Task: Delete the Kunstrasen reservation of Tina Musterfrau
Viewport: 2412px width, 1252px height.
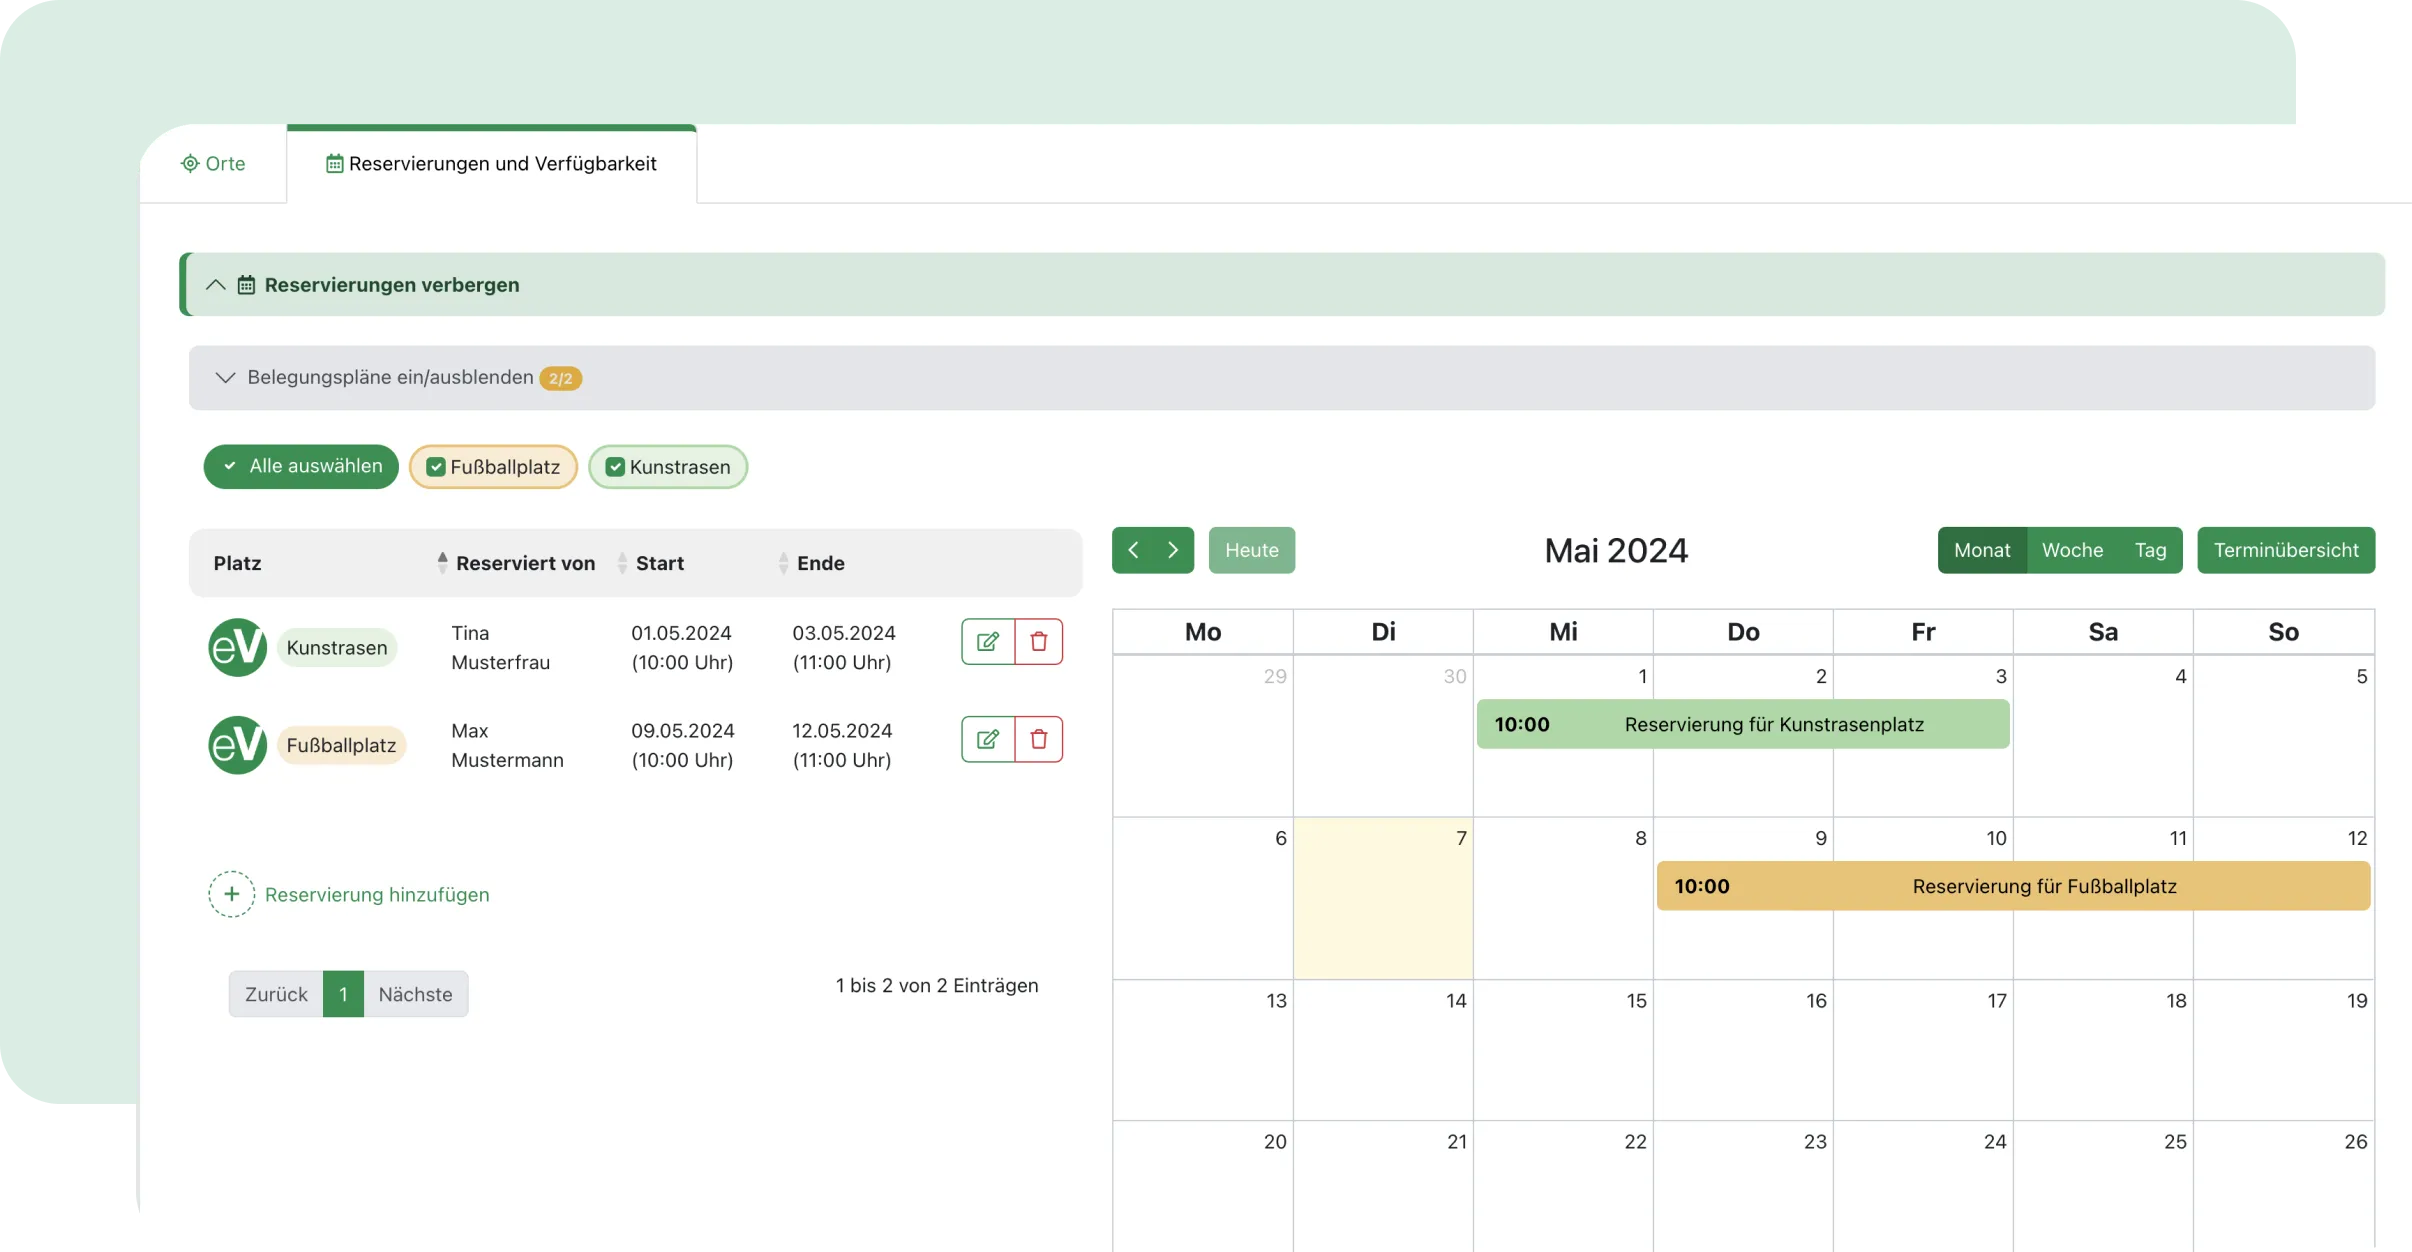Action: tap(1039, 642)
